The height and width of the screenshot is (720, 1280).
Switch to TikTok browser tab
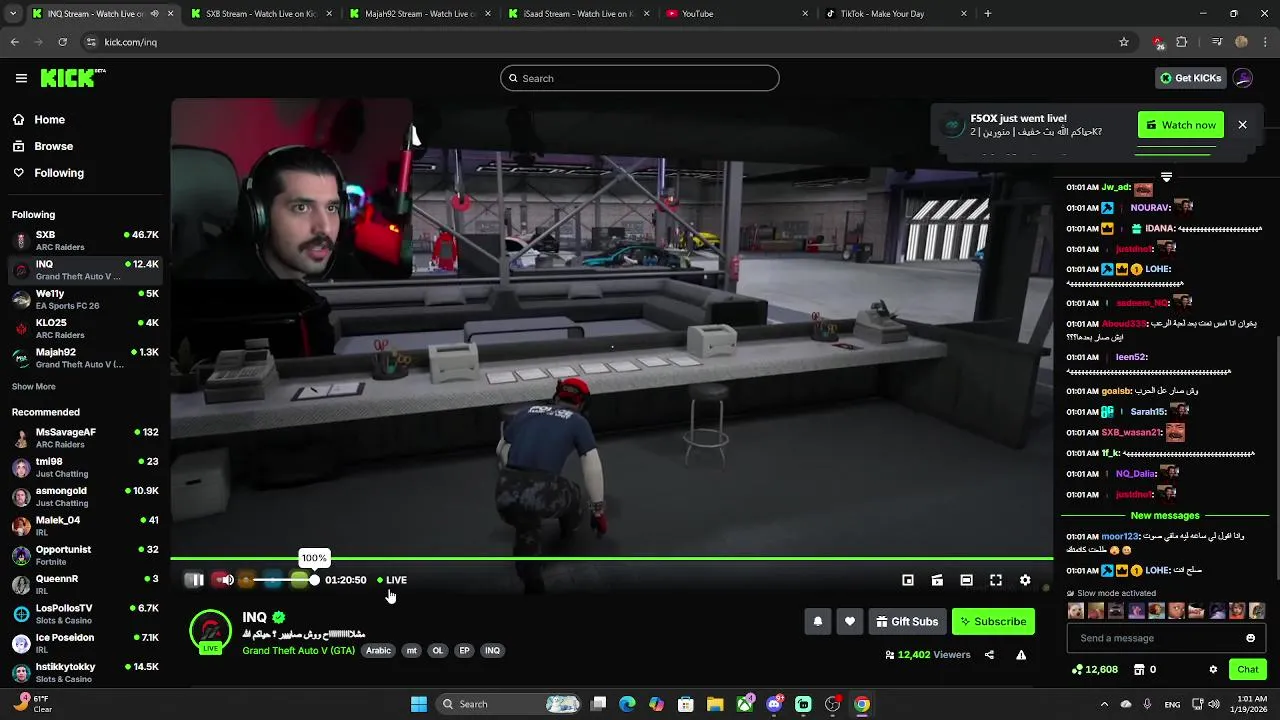point(895,14)
